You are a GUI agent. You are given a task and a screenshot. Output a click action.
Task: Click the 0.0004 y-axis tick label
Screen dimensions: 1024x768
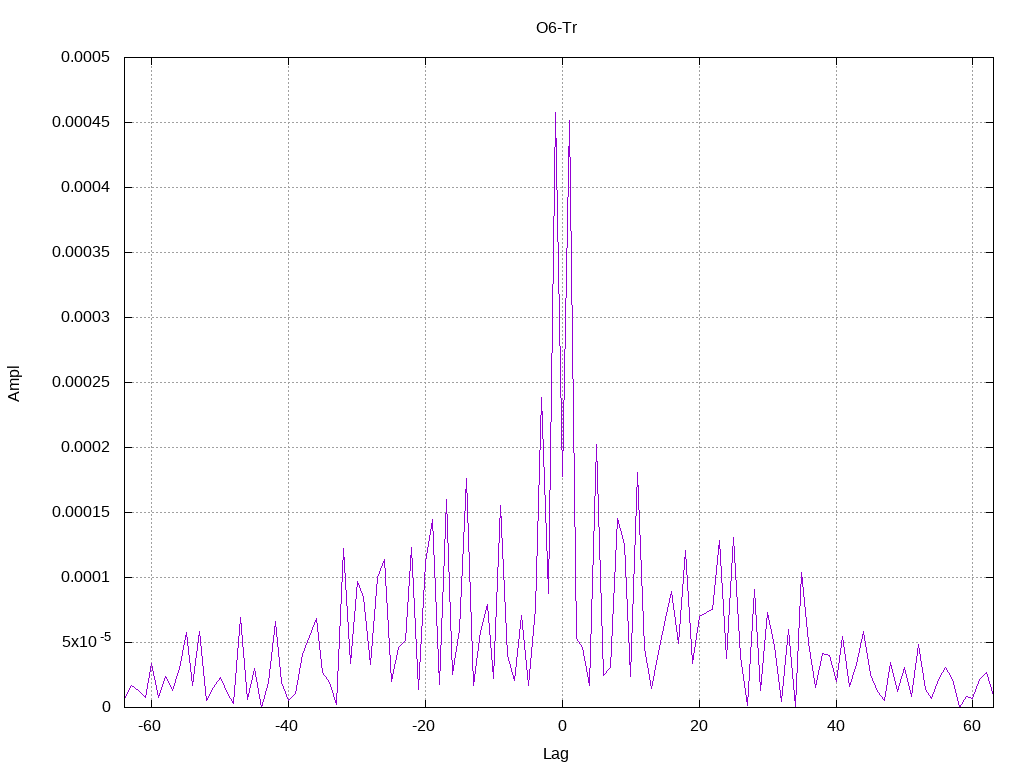(x=86, y=187)
